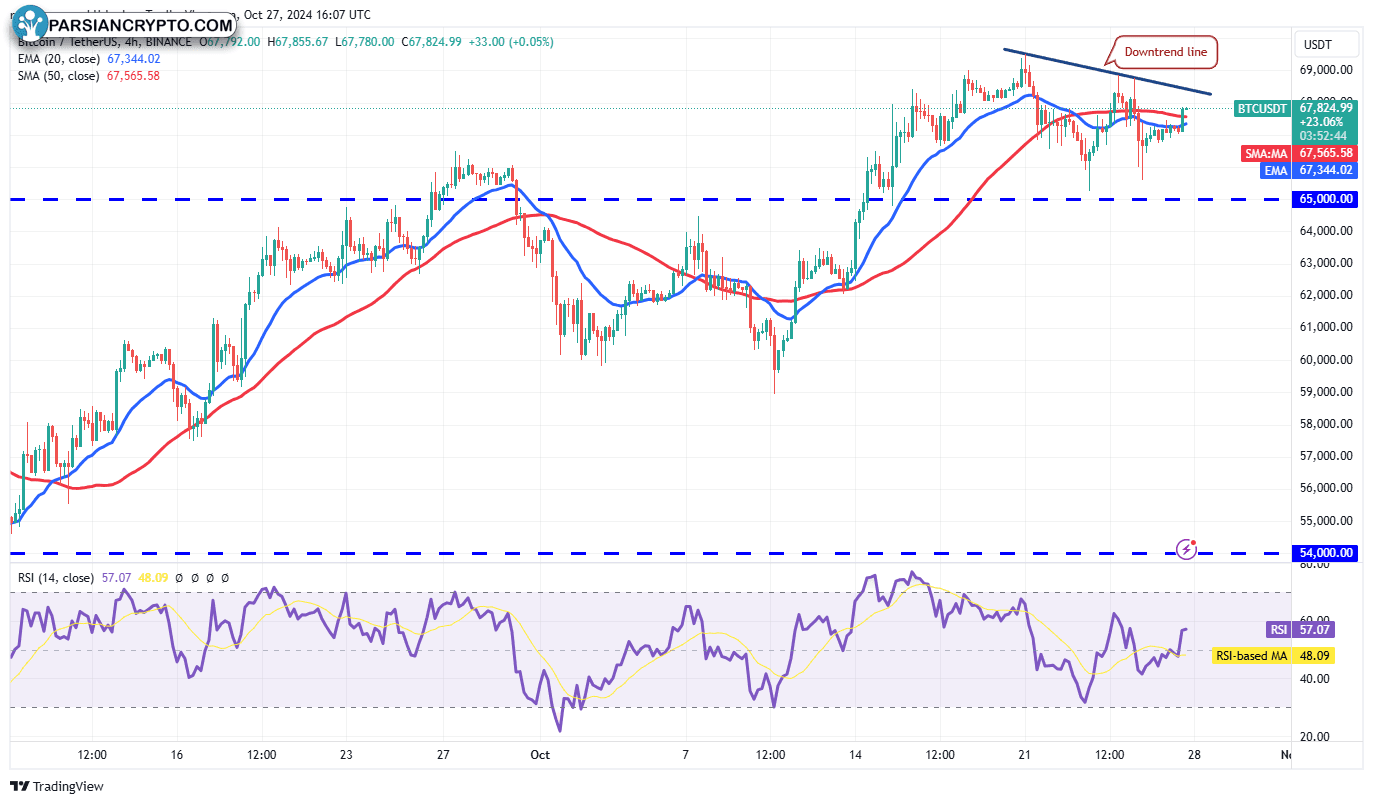Click the 14 date label on time axis

[855, 755]
